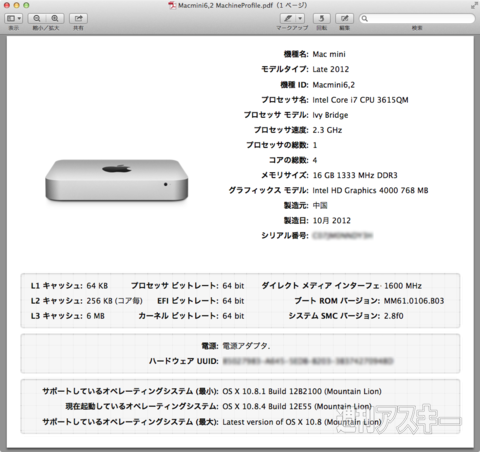Open the 表示 view mode dropdown

13,18
